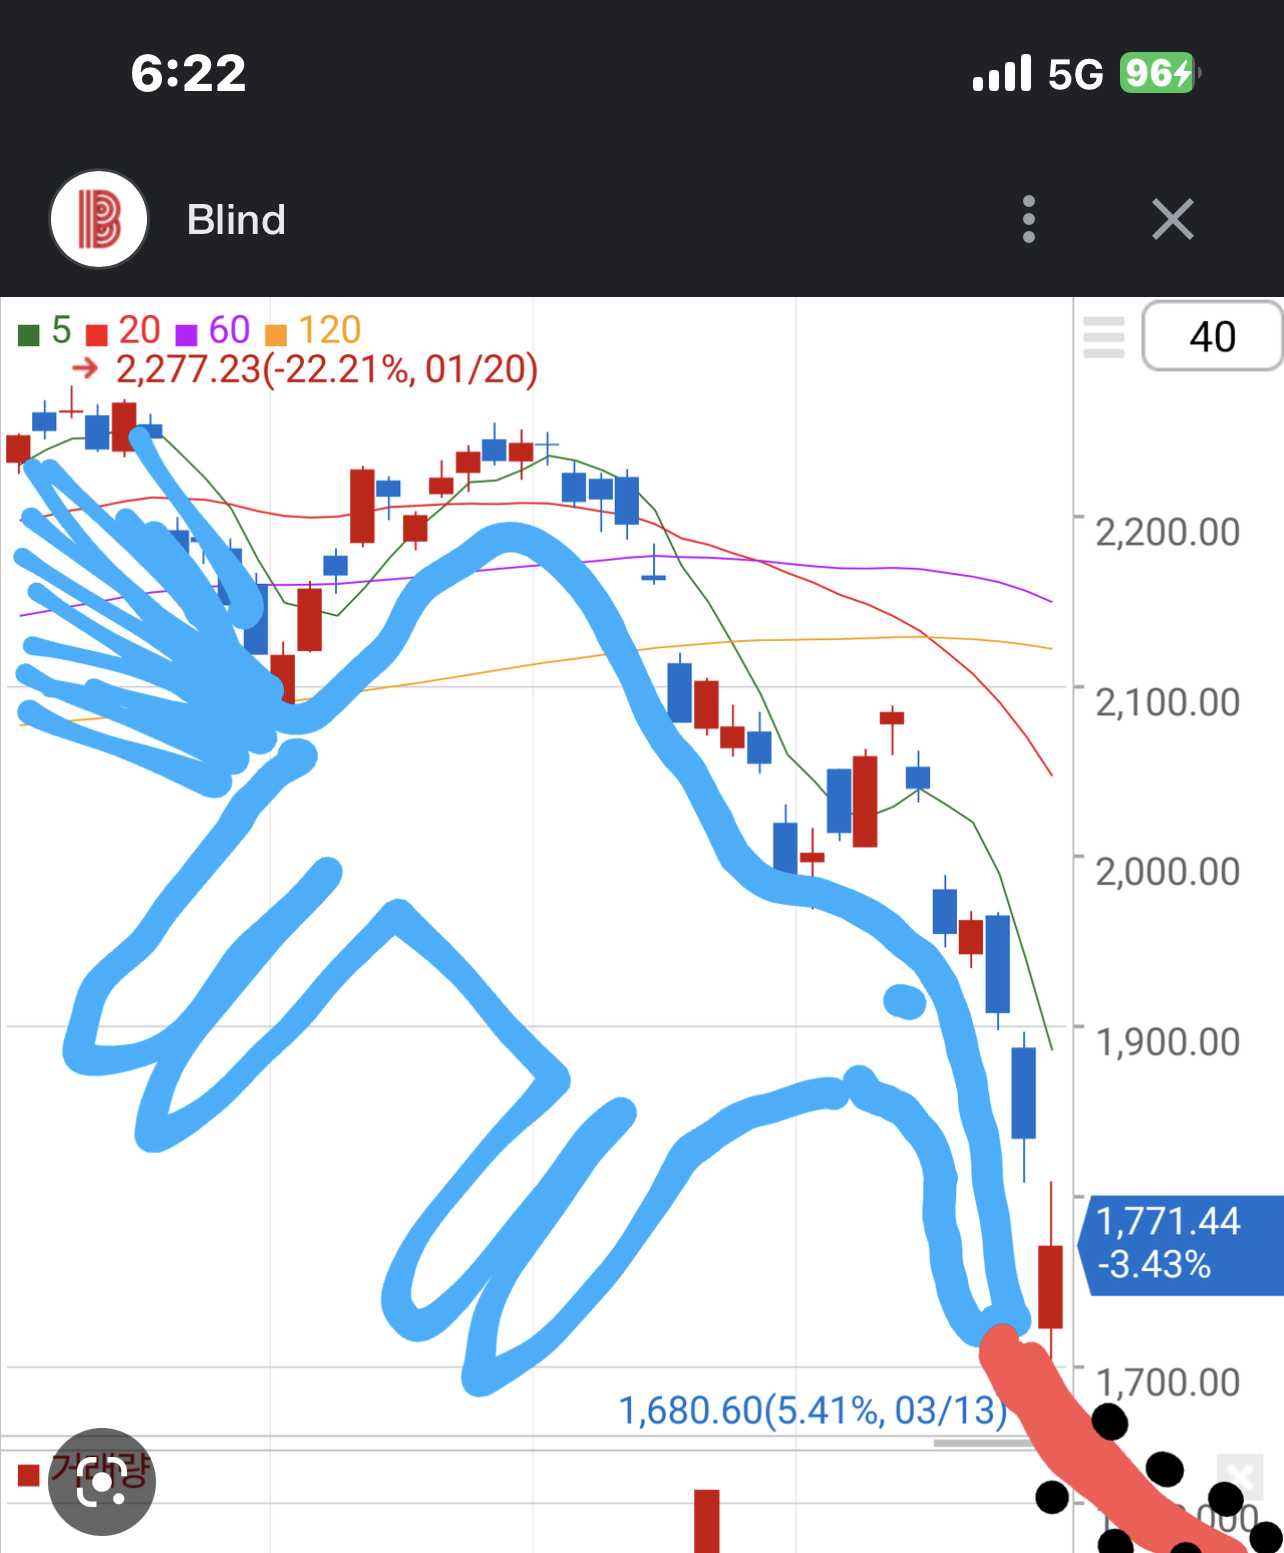
Task: Tap the 5G network status indicator
Action: point(1075,75)
